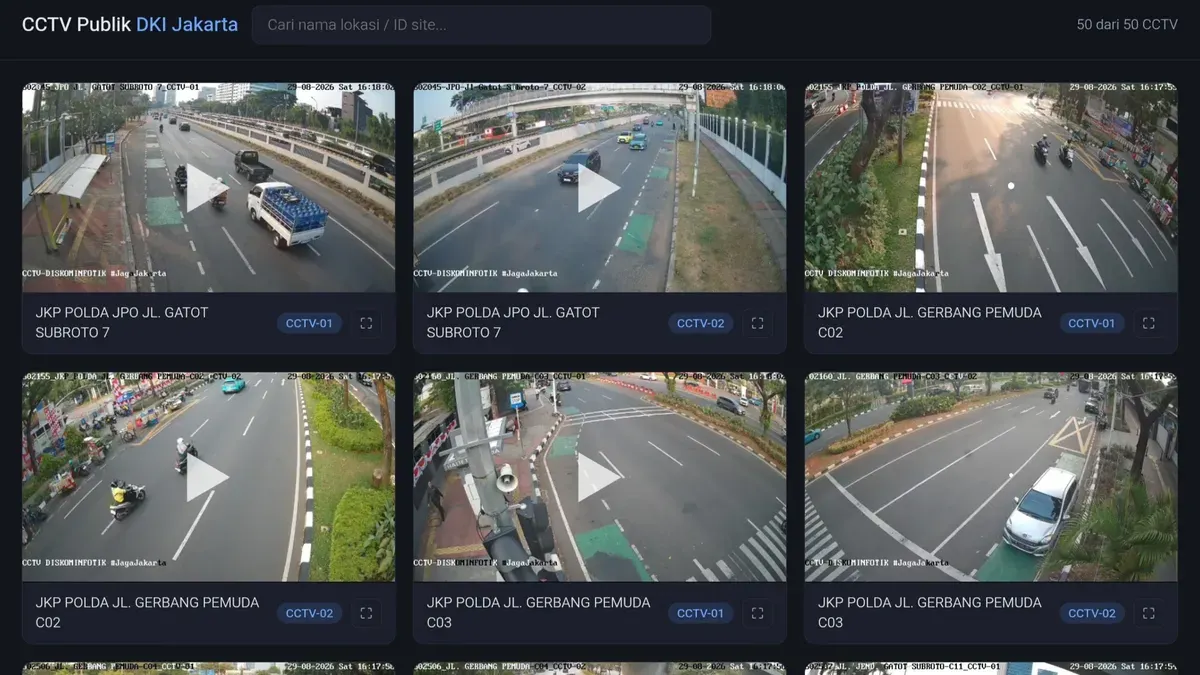Screen dimensions: 1200x675
Task: Play the Gatot Subroto 7 CCTV-02 video
Action: pos(598,189)
